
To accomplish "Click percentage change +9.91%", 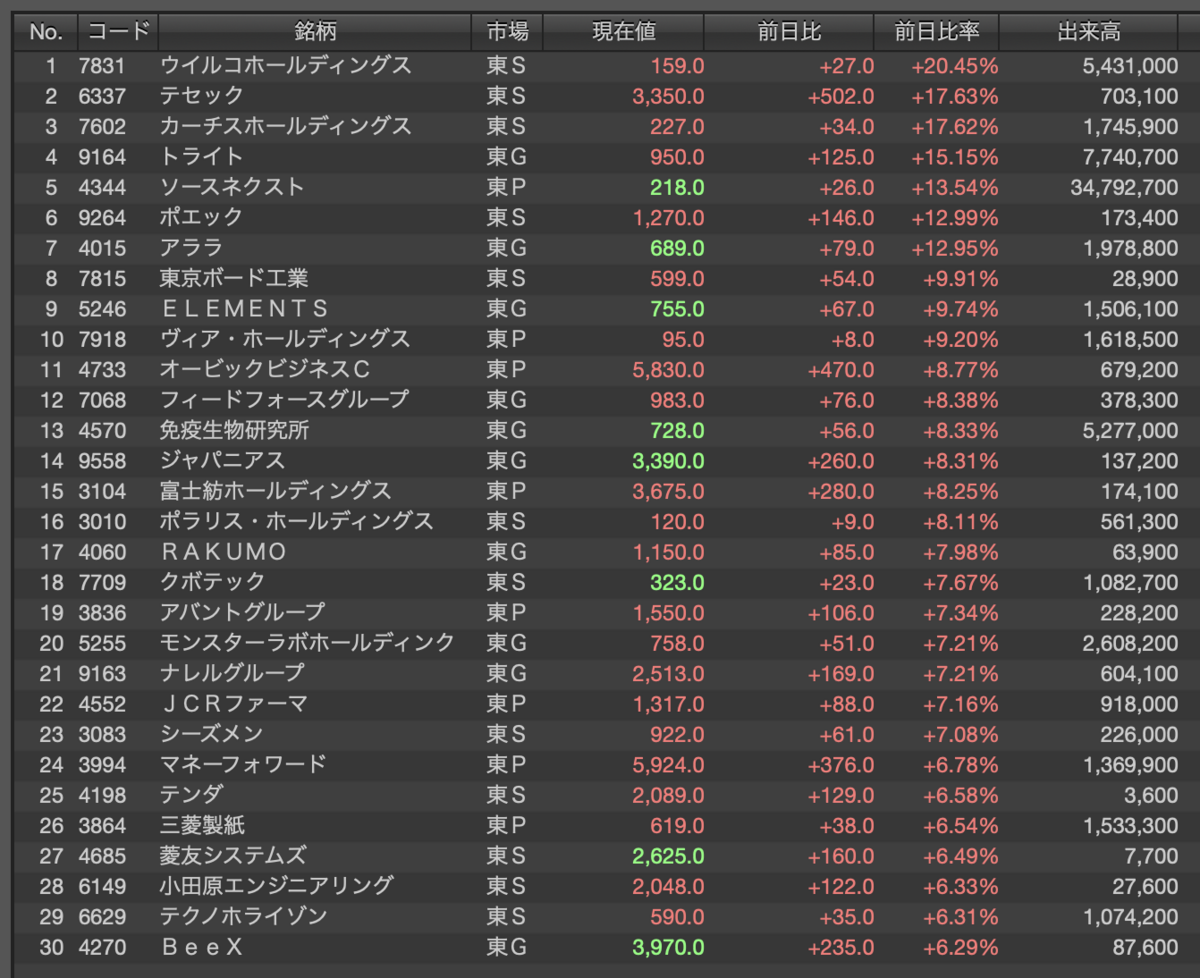I will [960, 278].
